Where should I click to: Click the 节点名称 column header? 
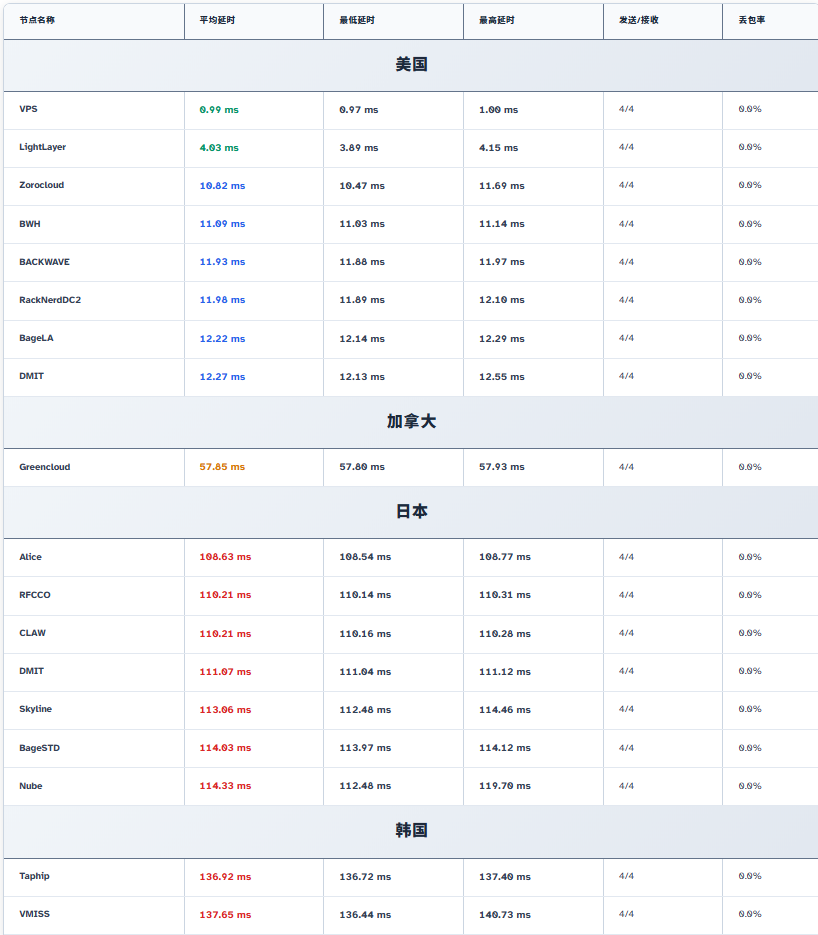(37, 20)
